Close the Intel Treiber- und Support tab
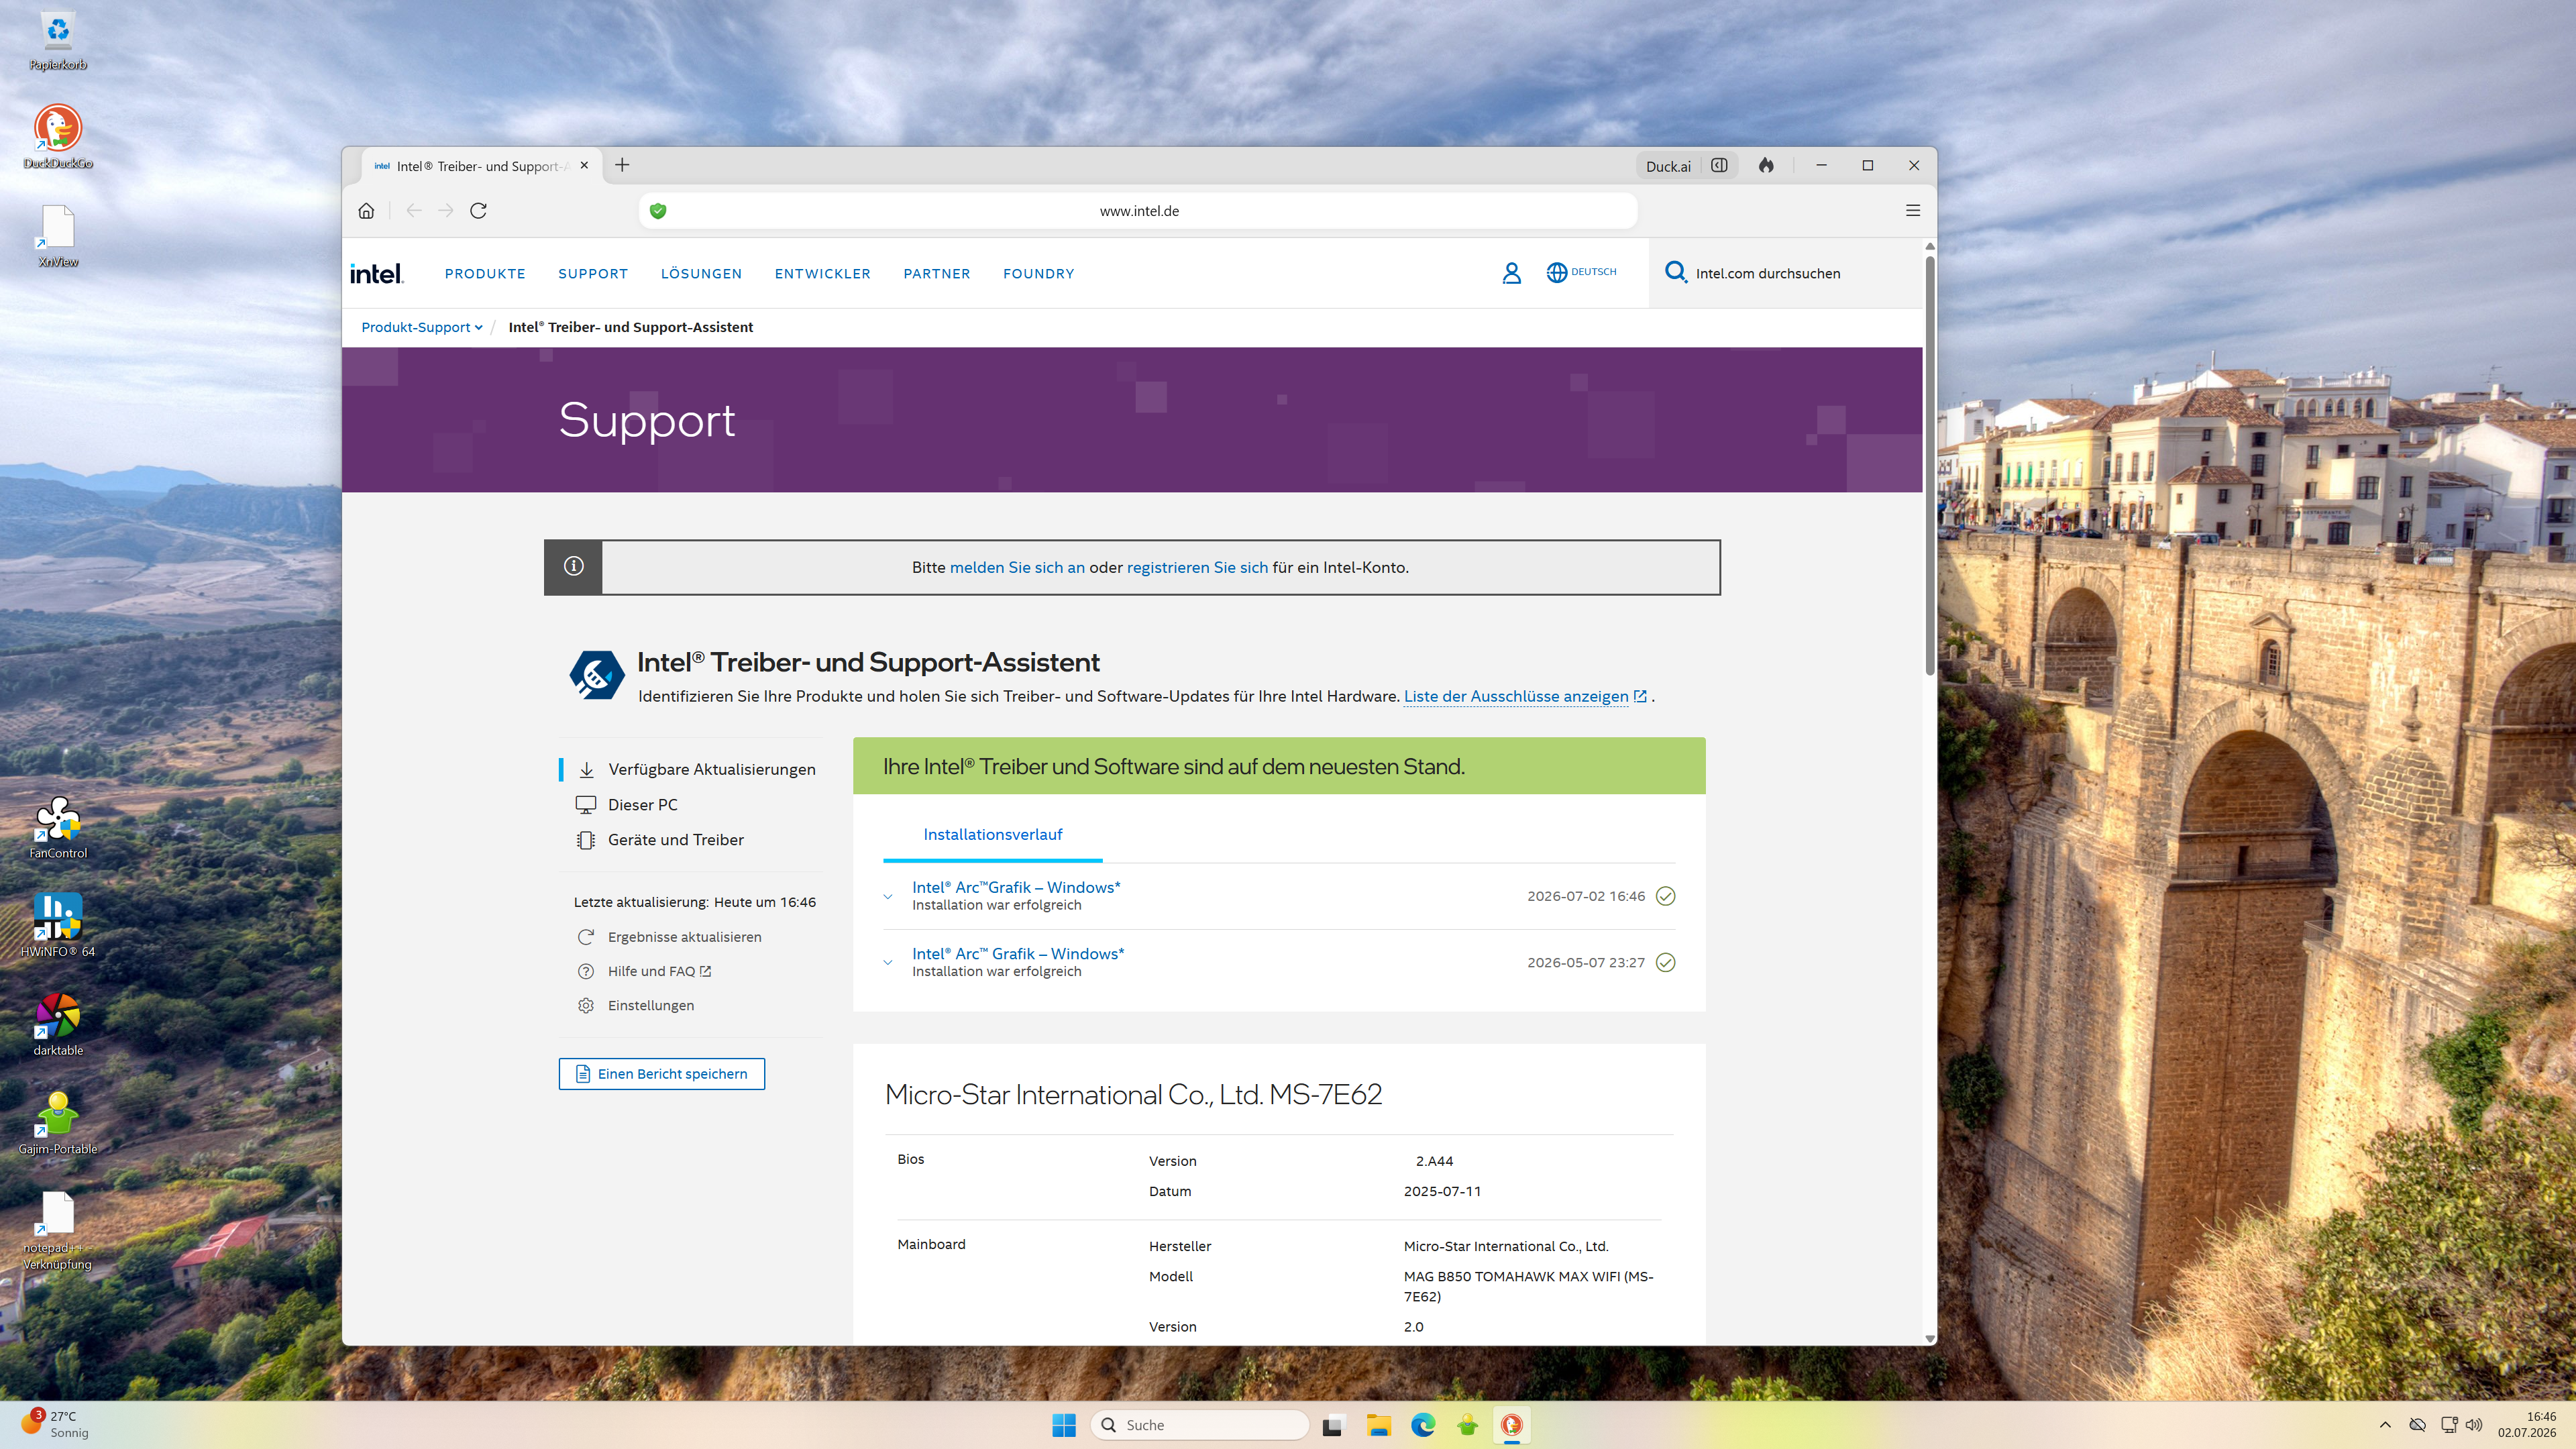Viewport: 2576px width, 1449px height. pyautogui.click(x=584, y=166)
